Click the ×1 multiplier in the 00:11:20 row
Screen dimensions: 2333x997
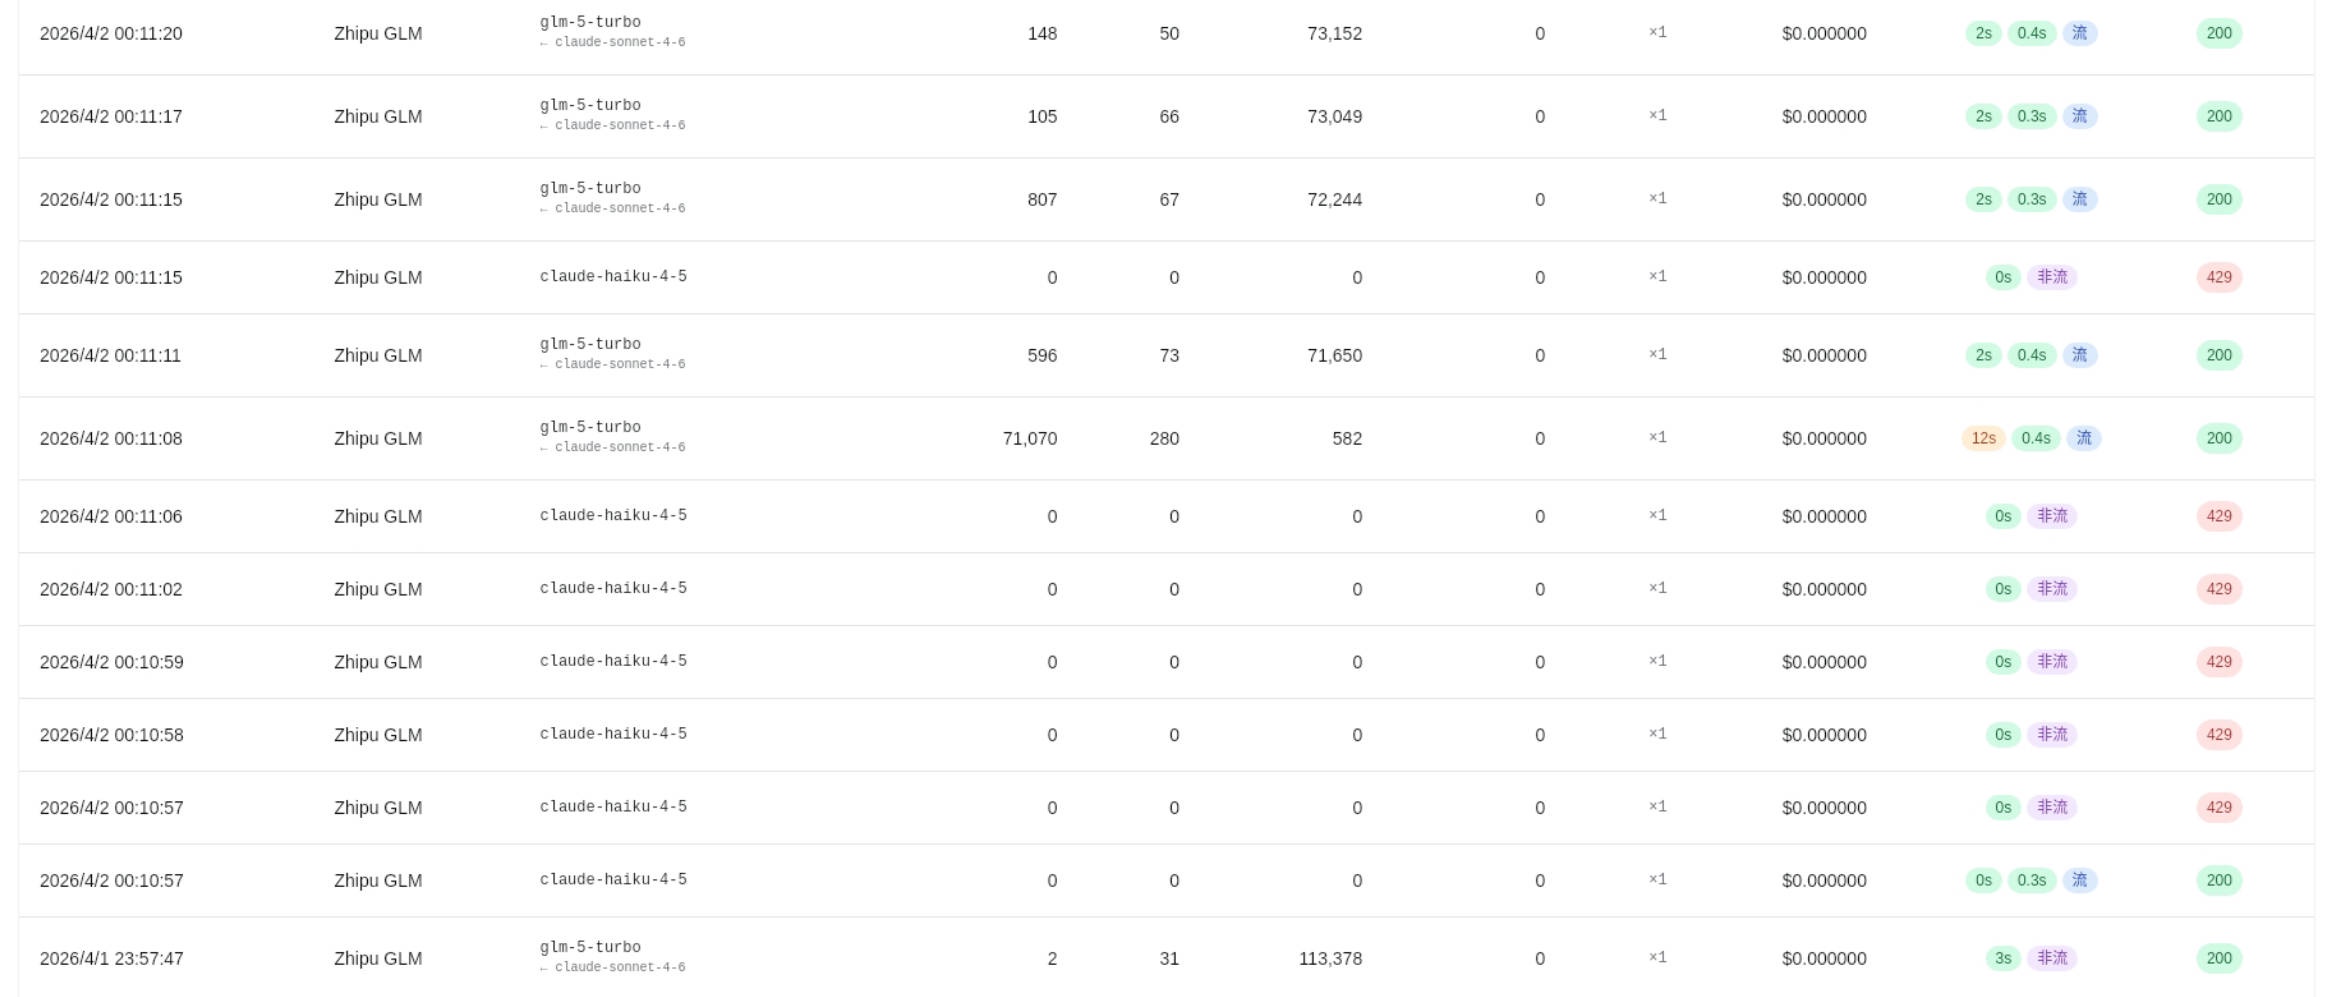pos(1657,33)
